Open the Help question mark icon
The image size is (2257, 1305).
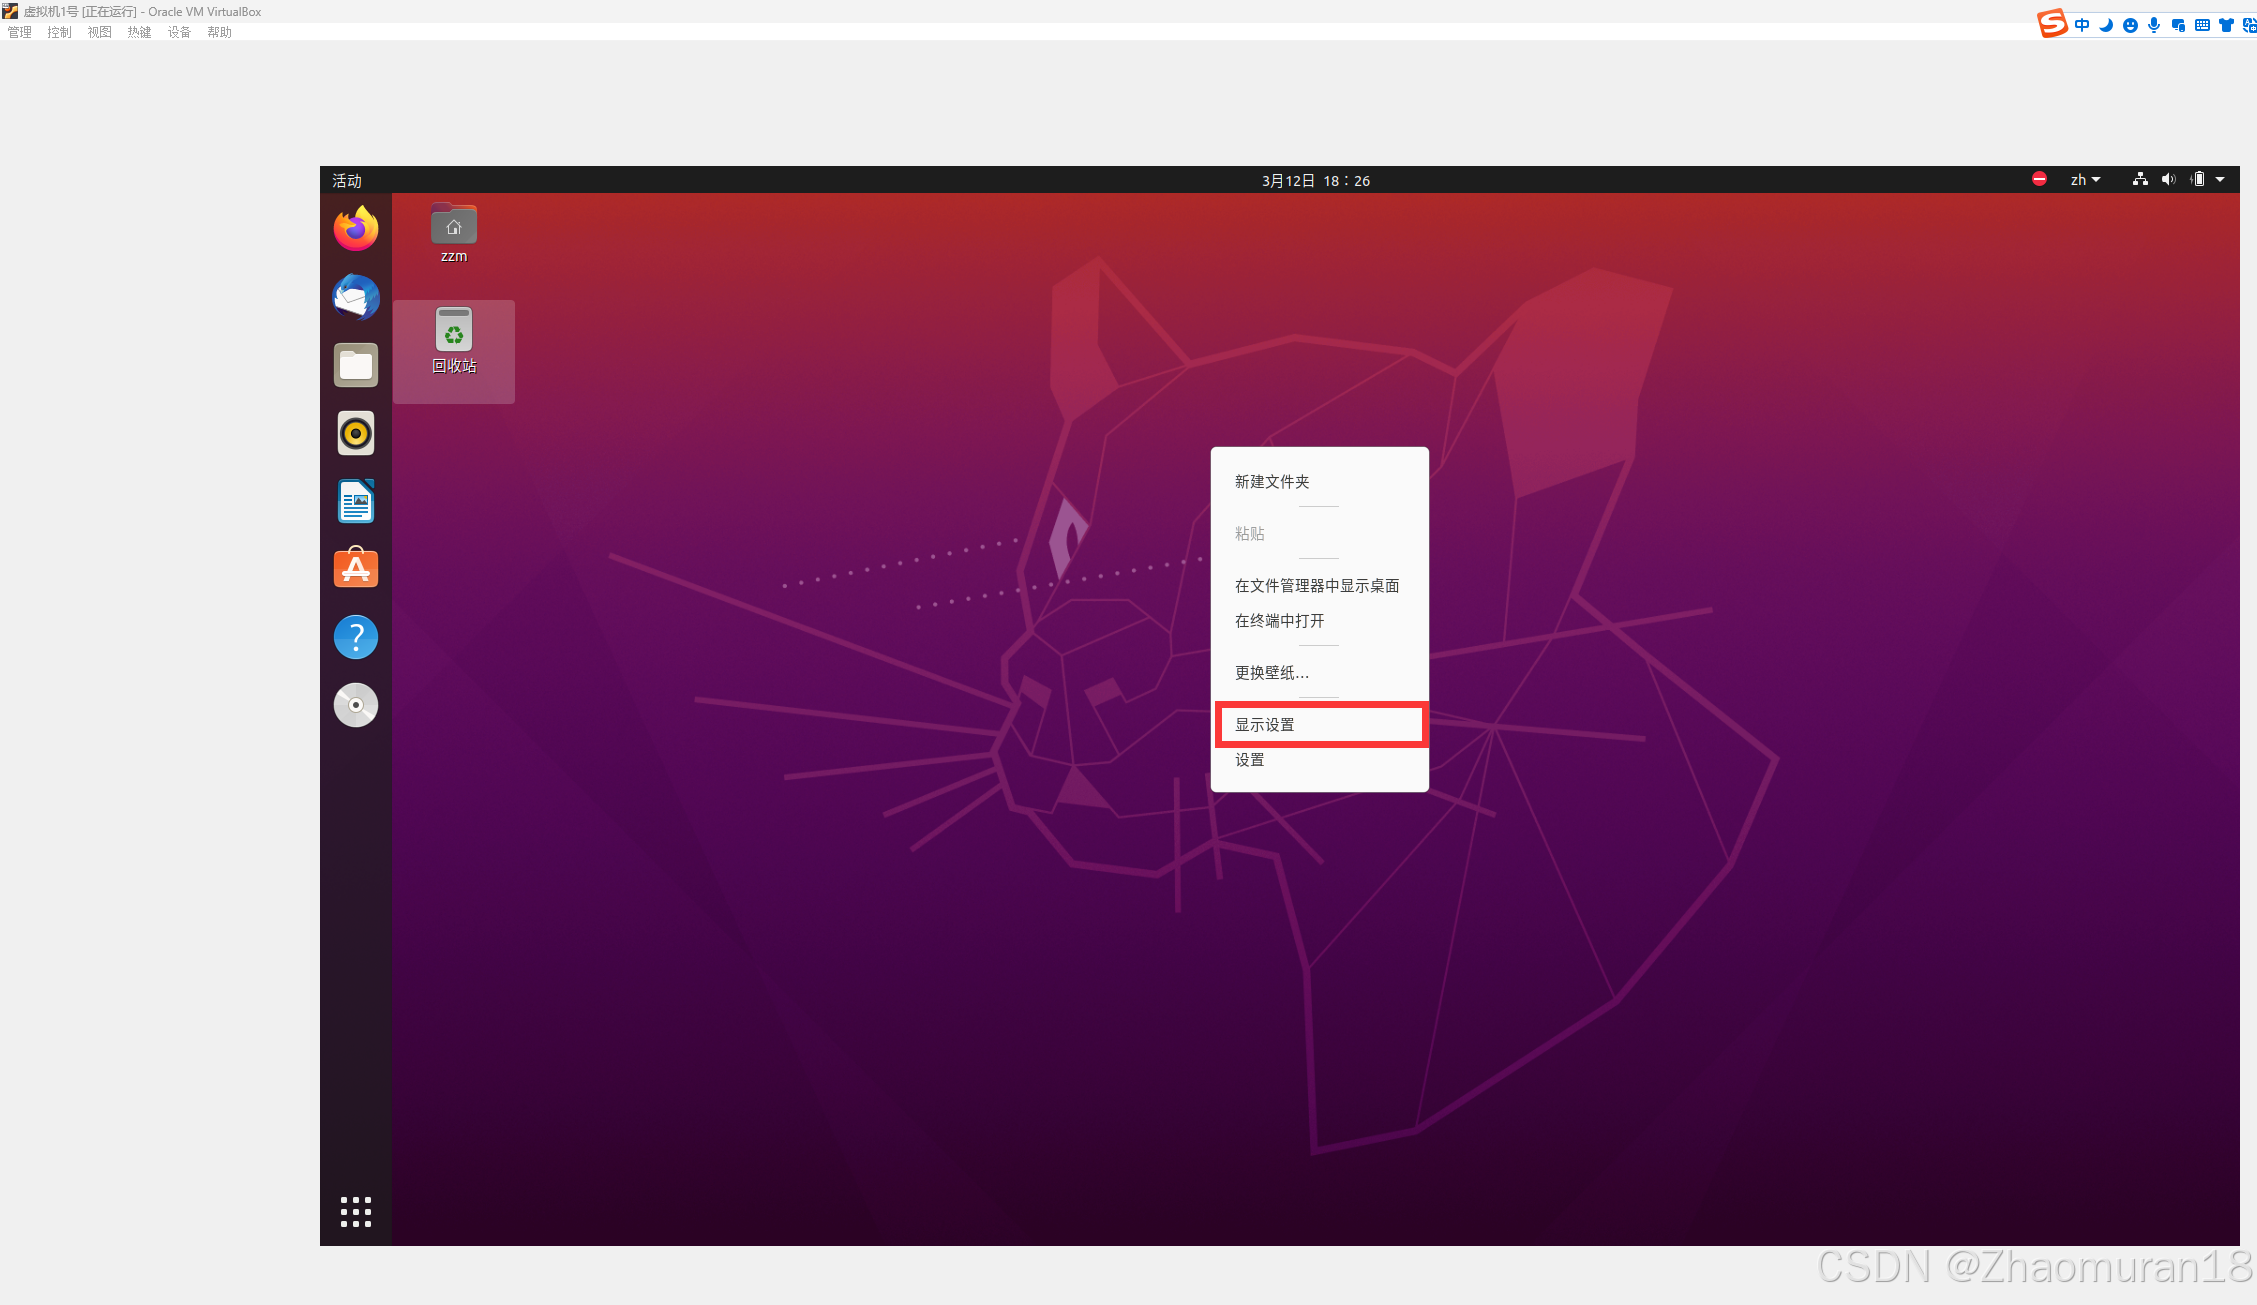356,637
